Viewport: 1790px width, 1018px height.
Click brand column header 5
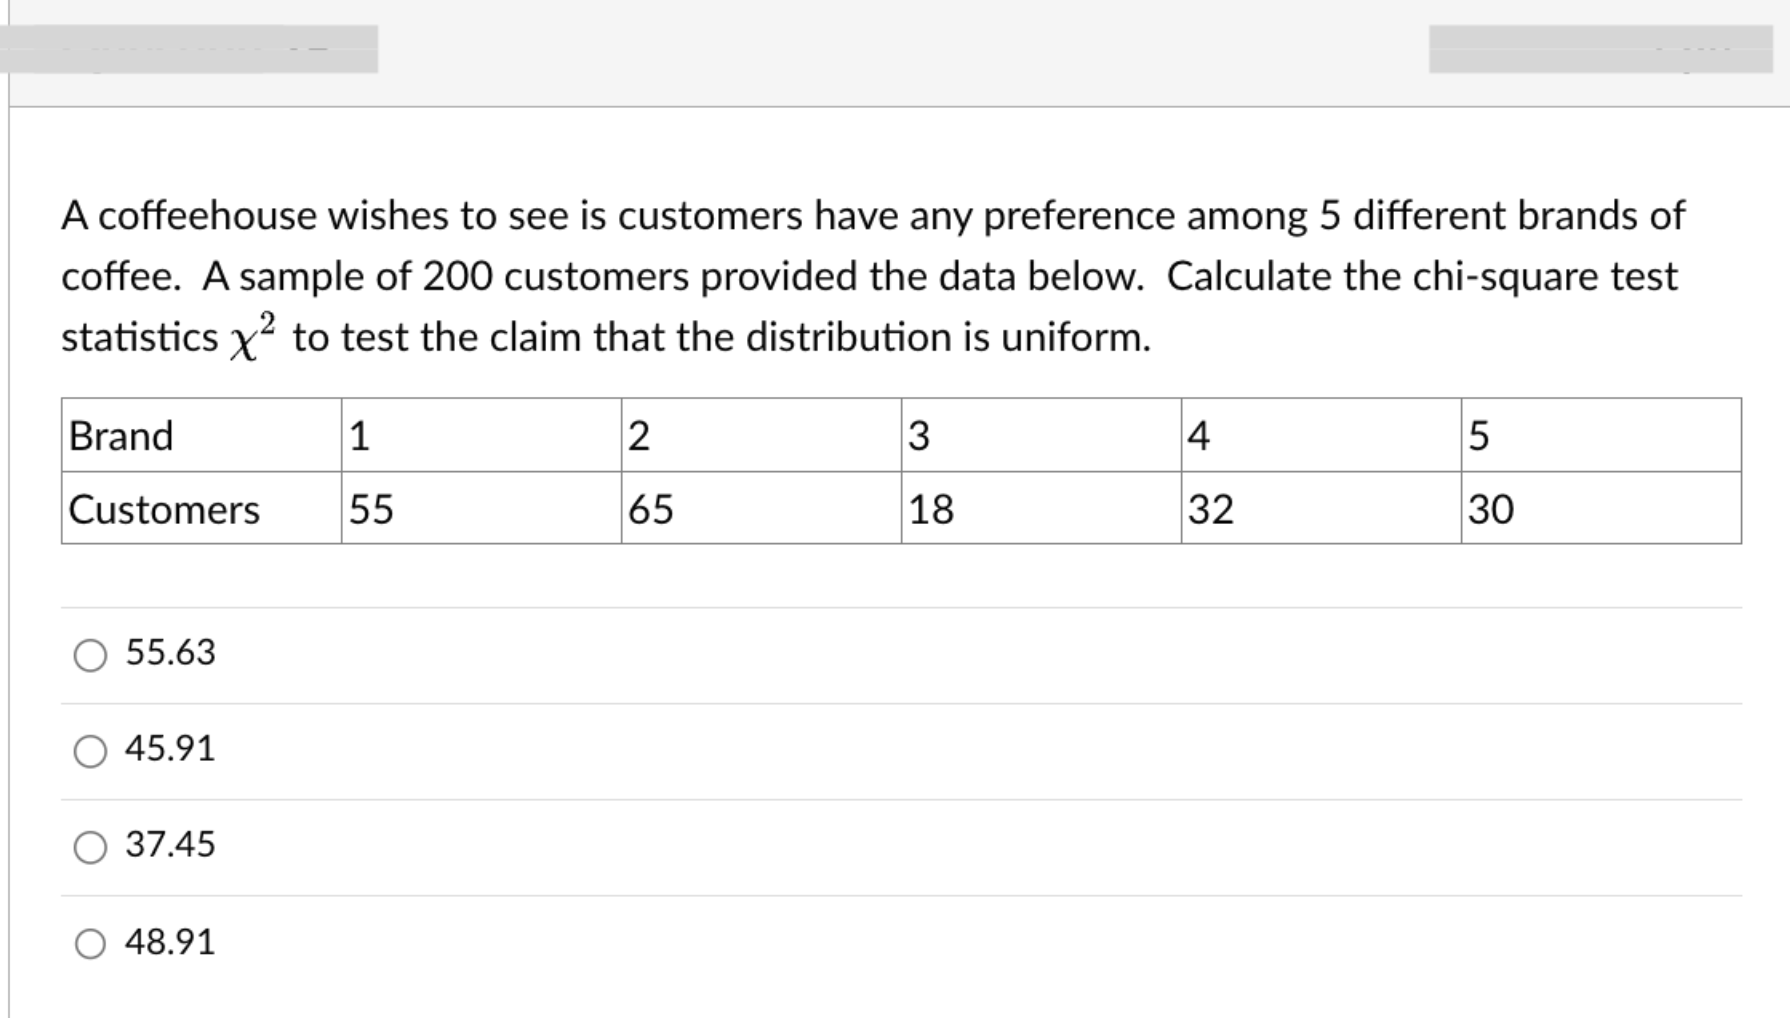[x=1602, y=435]
